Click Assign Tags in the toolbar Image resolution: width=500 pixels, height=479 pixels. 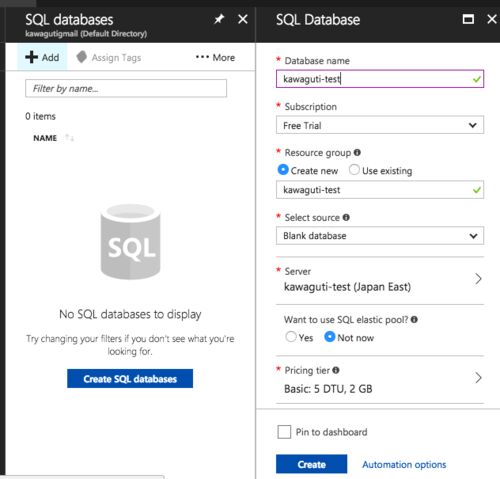point(109,57)
